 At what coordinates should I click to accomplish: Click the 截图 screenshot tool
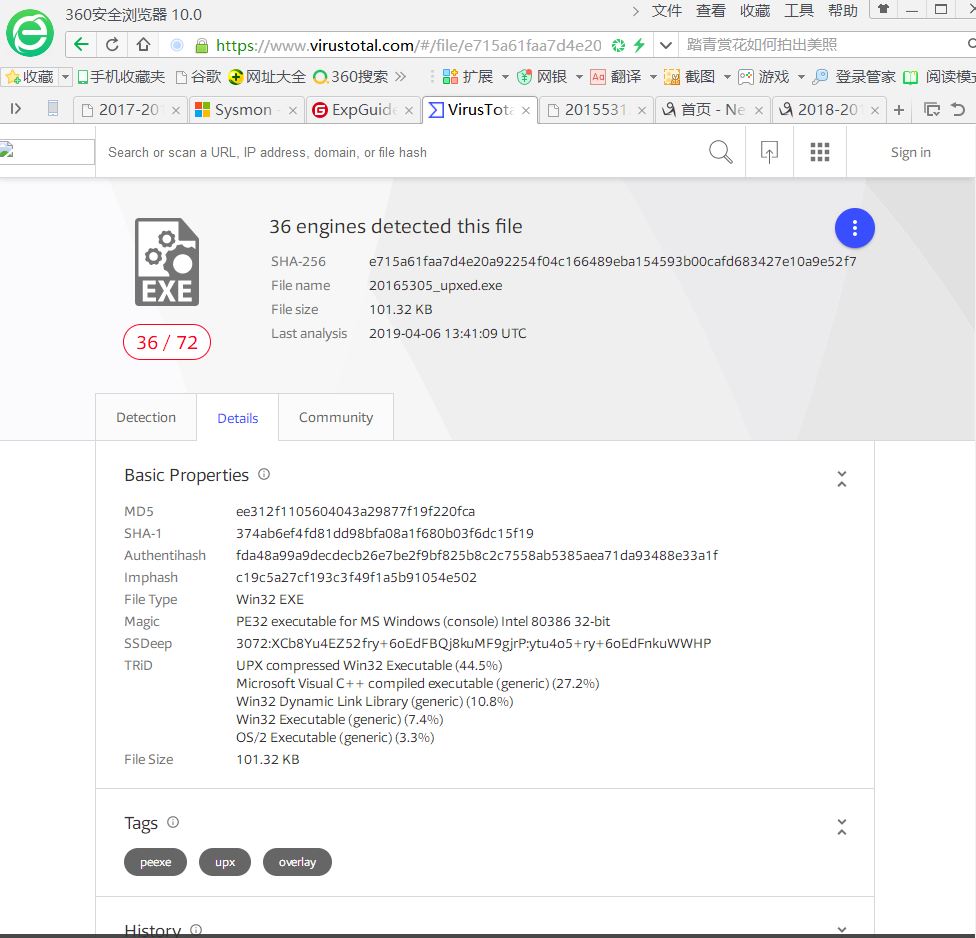[690, 77]
